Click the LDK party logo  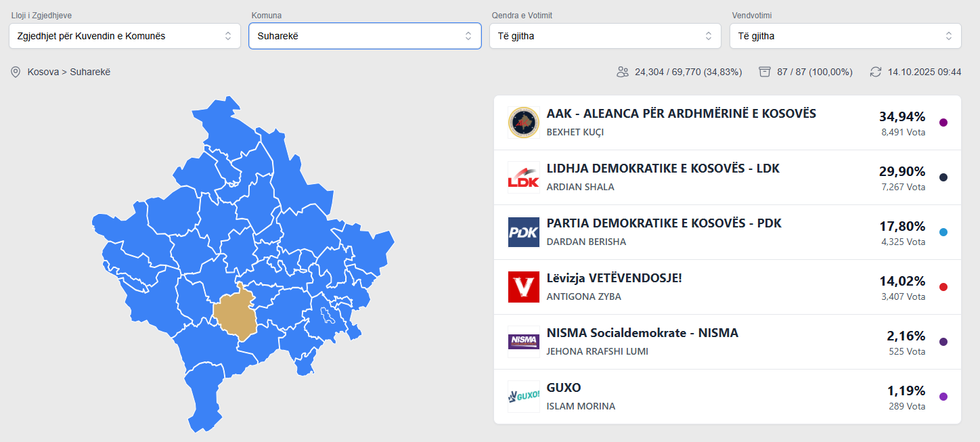point(523,178)
